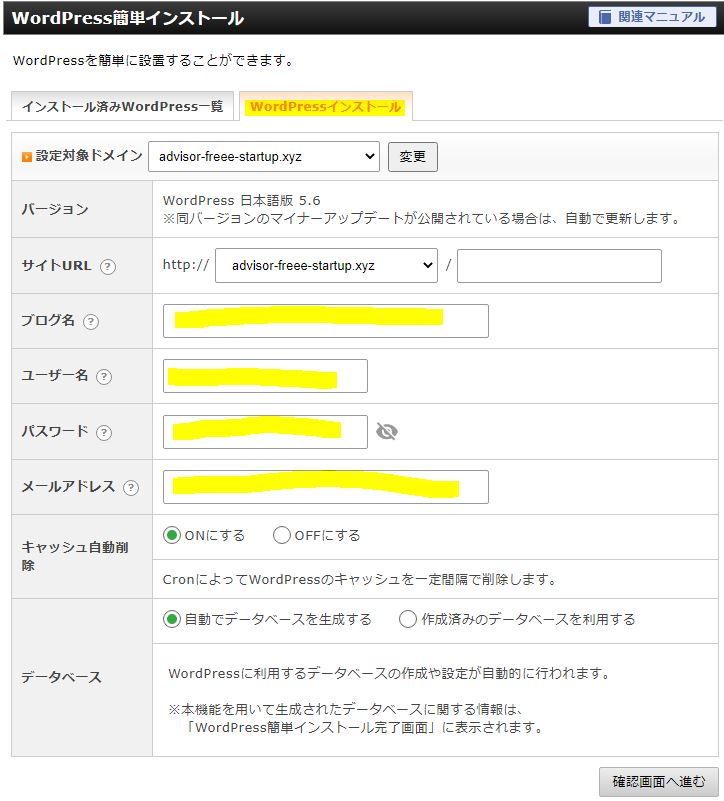Open the 関連マニュアル manual link
Image resolution: width=724 pixels, height=801 pixels.
pos(652,17)
